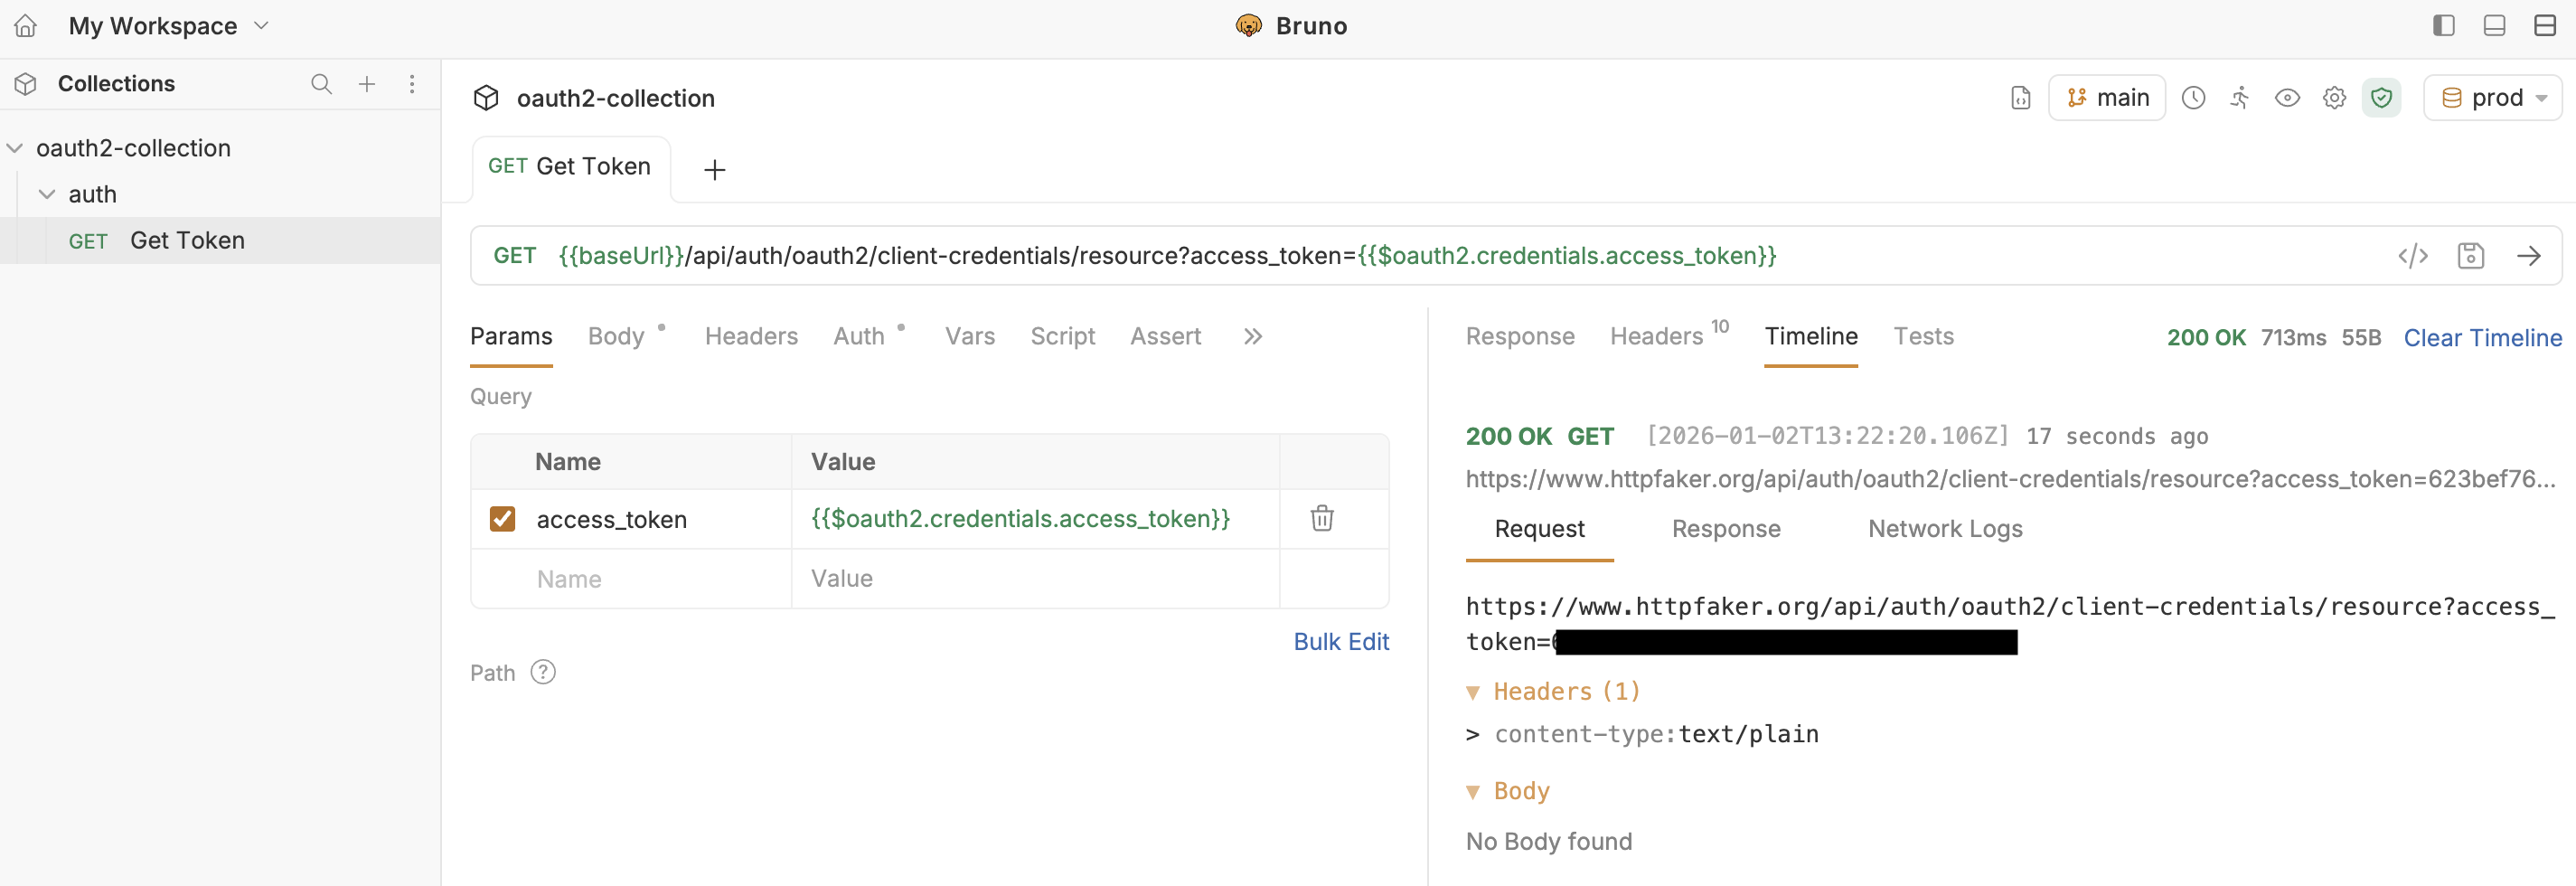Click Clear Timeline
Image resolution: width=2576 pixels, height=886 pixels.
click(x=2483, y=337)
